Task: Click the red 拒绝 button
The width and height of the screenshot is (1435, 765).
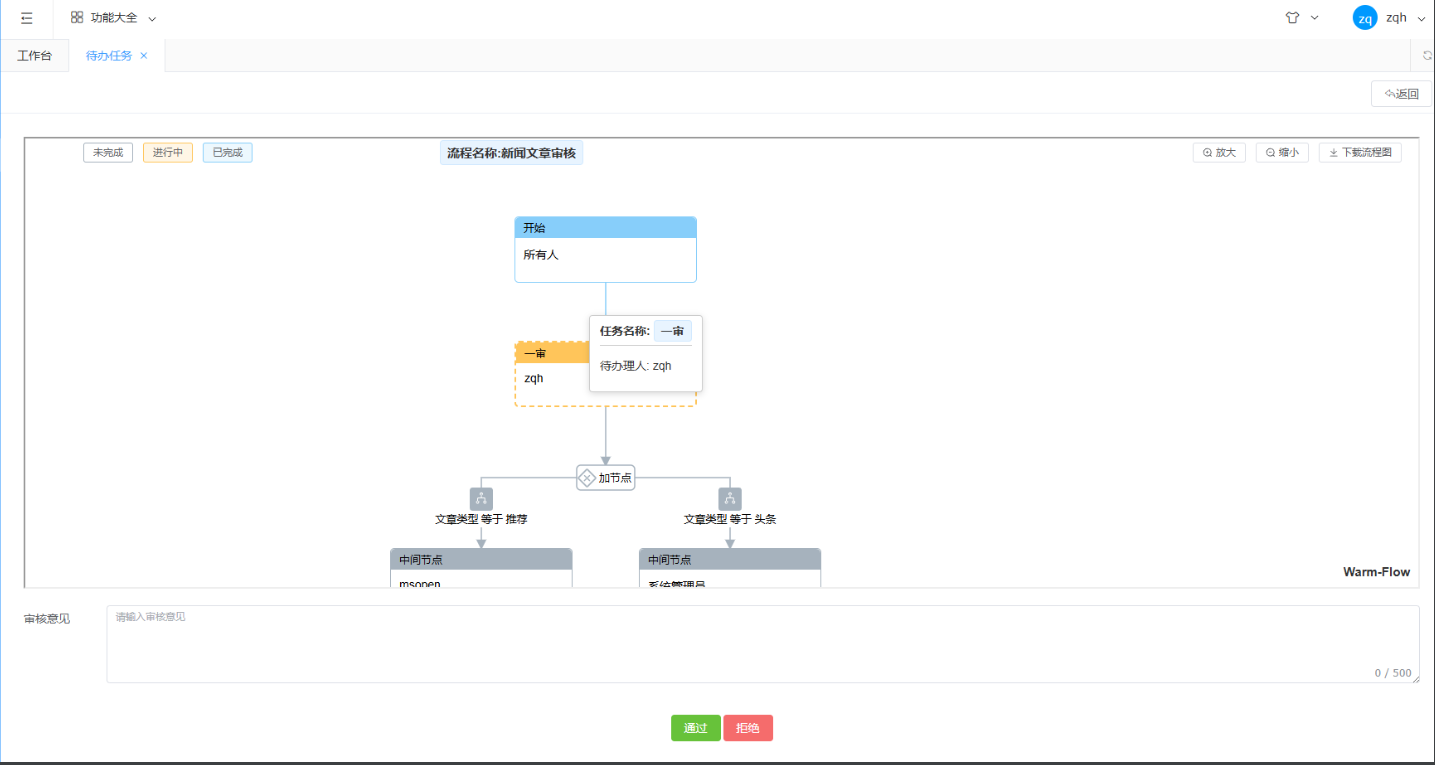Action: coord(748,728)
